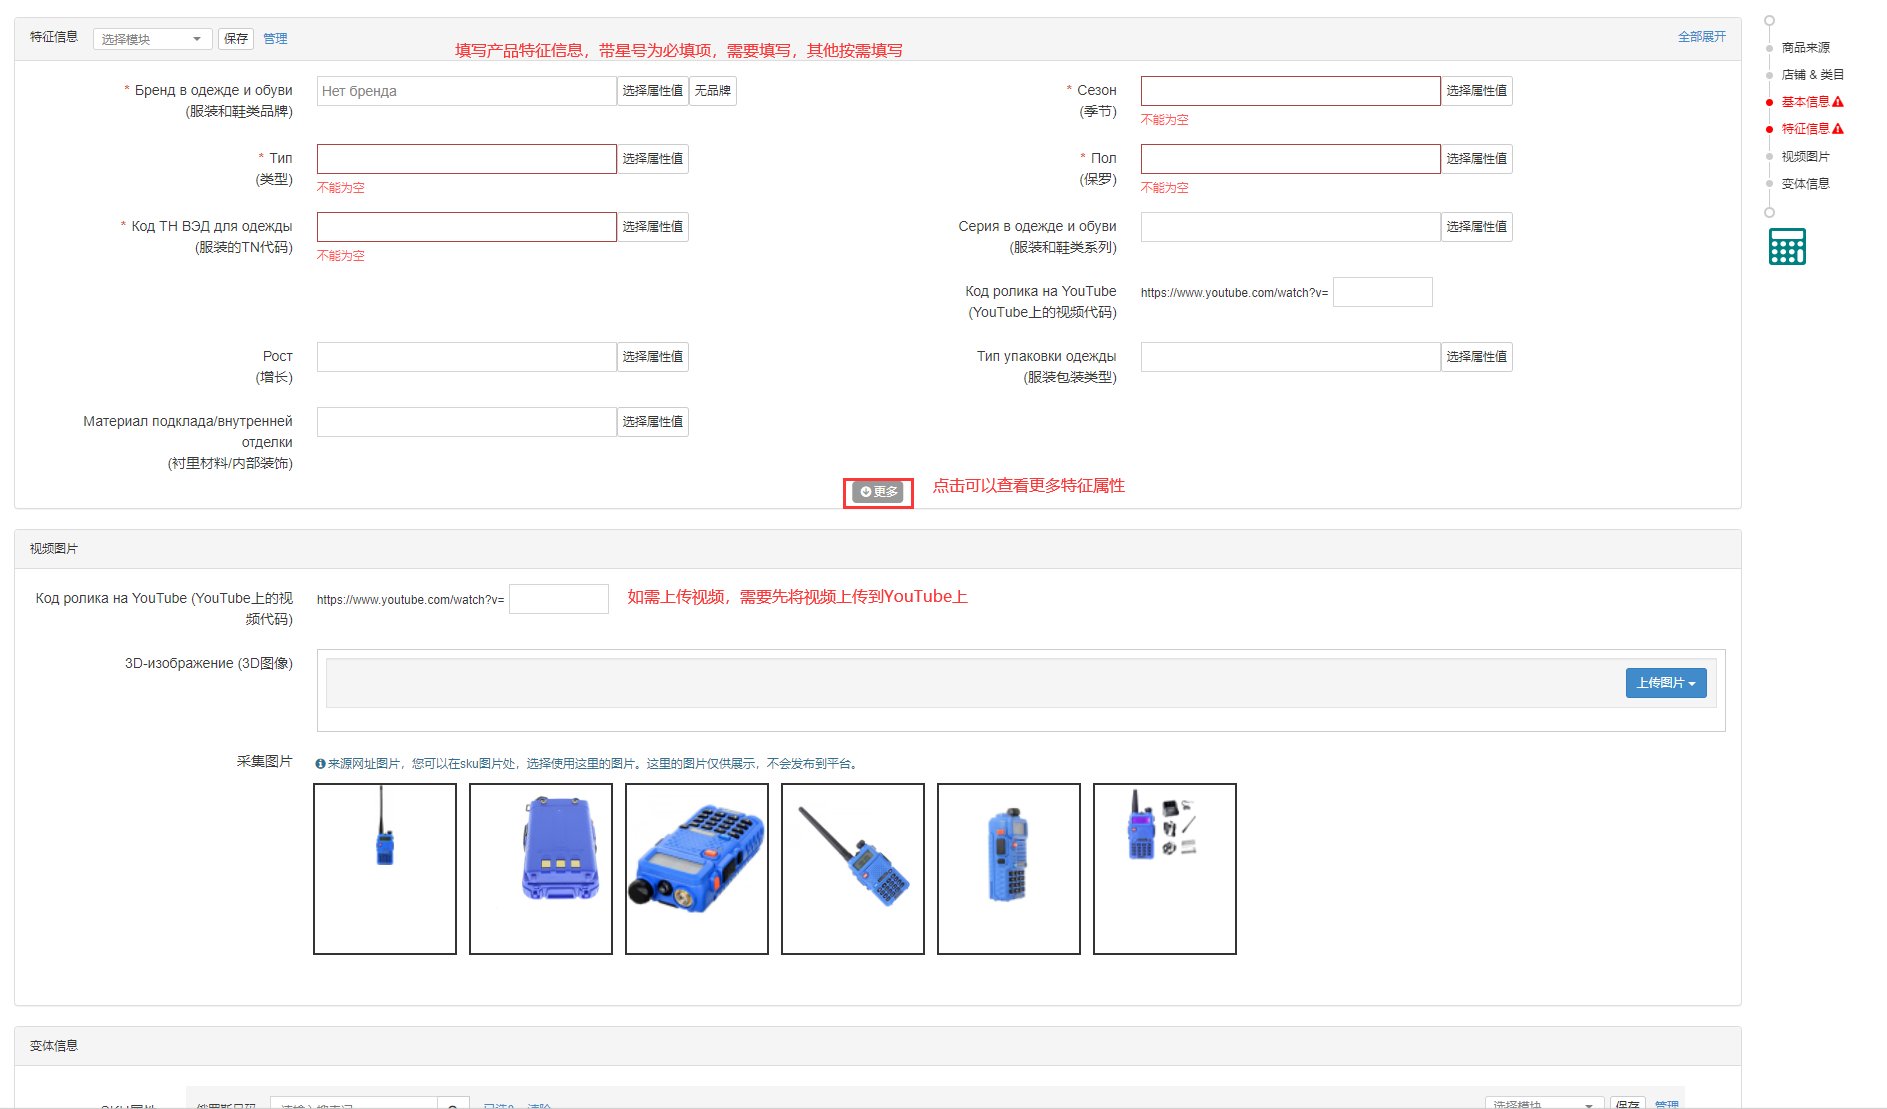Jump to 特征信息 in side navigation
Viewport: 1887px width, 1109px height.
(1805, 129)
